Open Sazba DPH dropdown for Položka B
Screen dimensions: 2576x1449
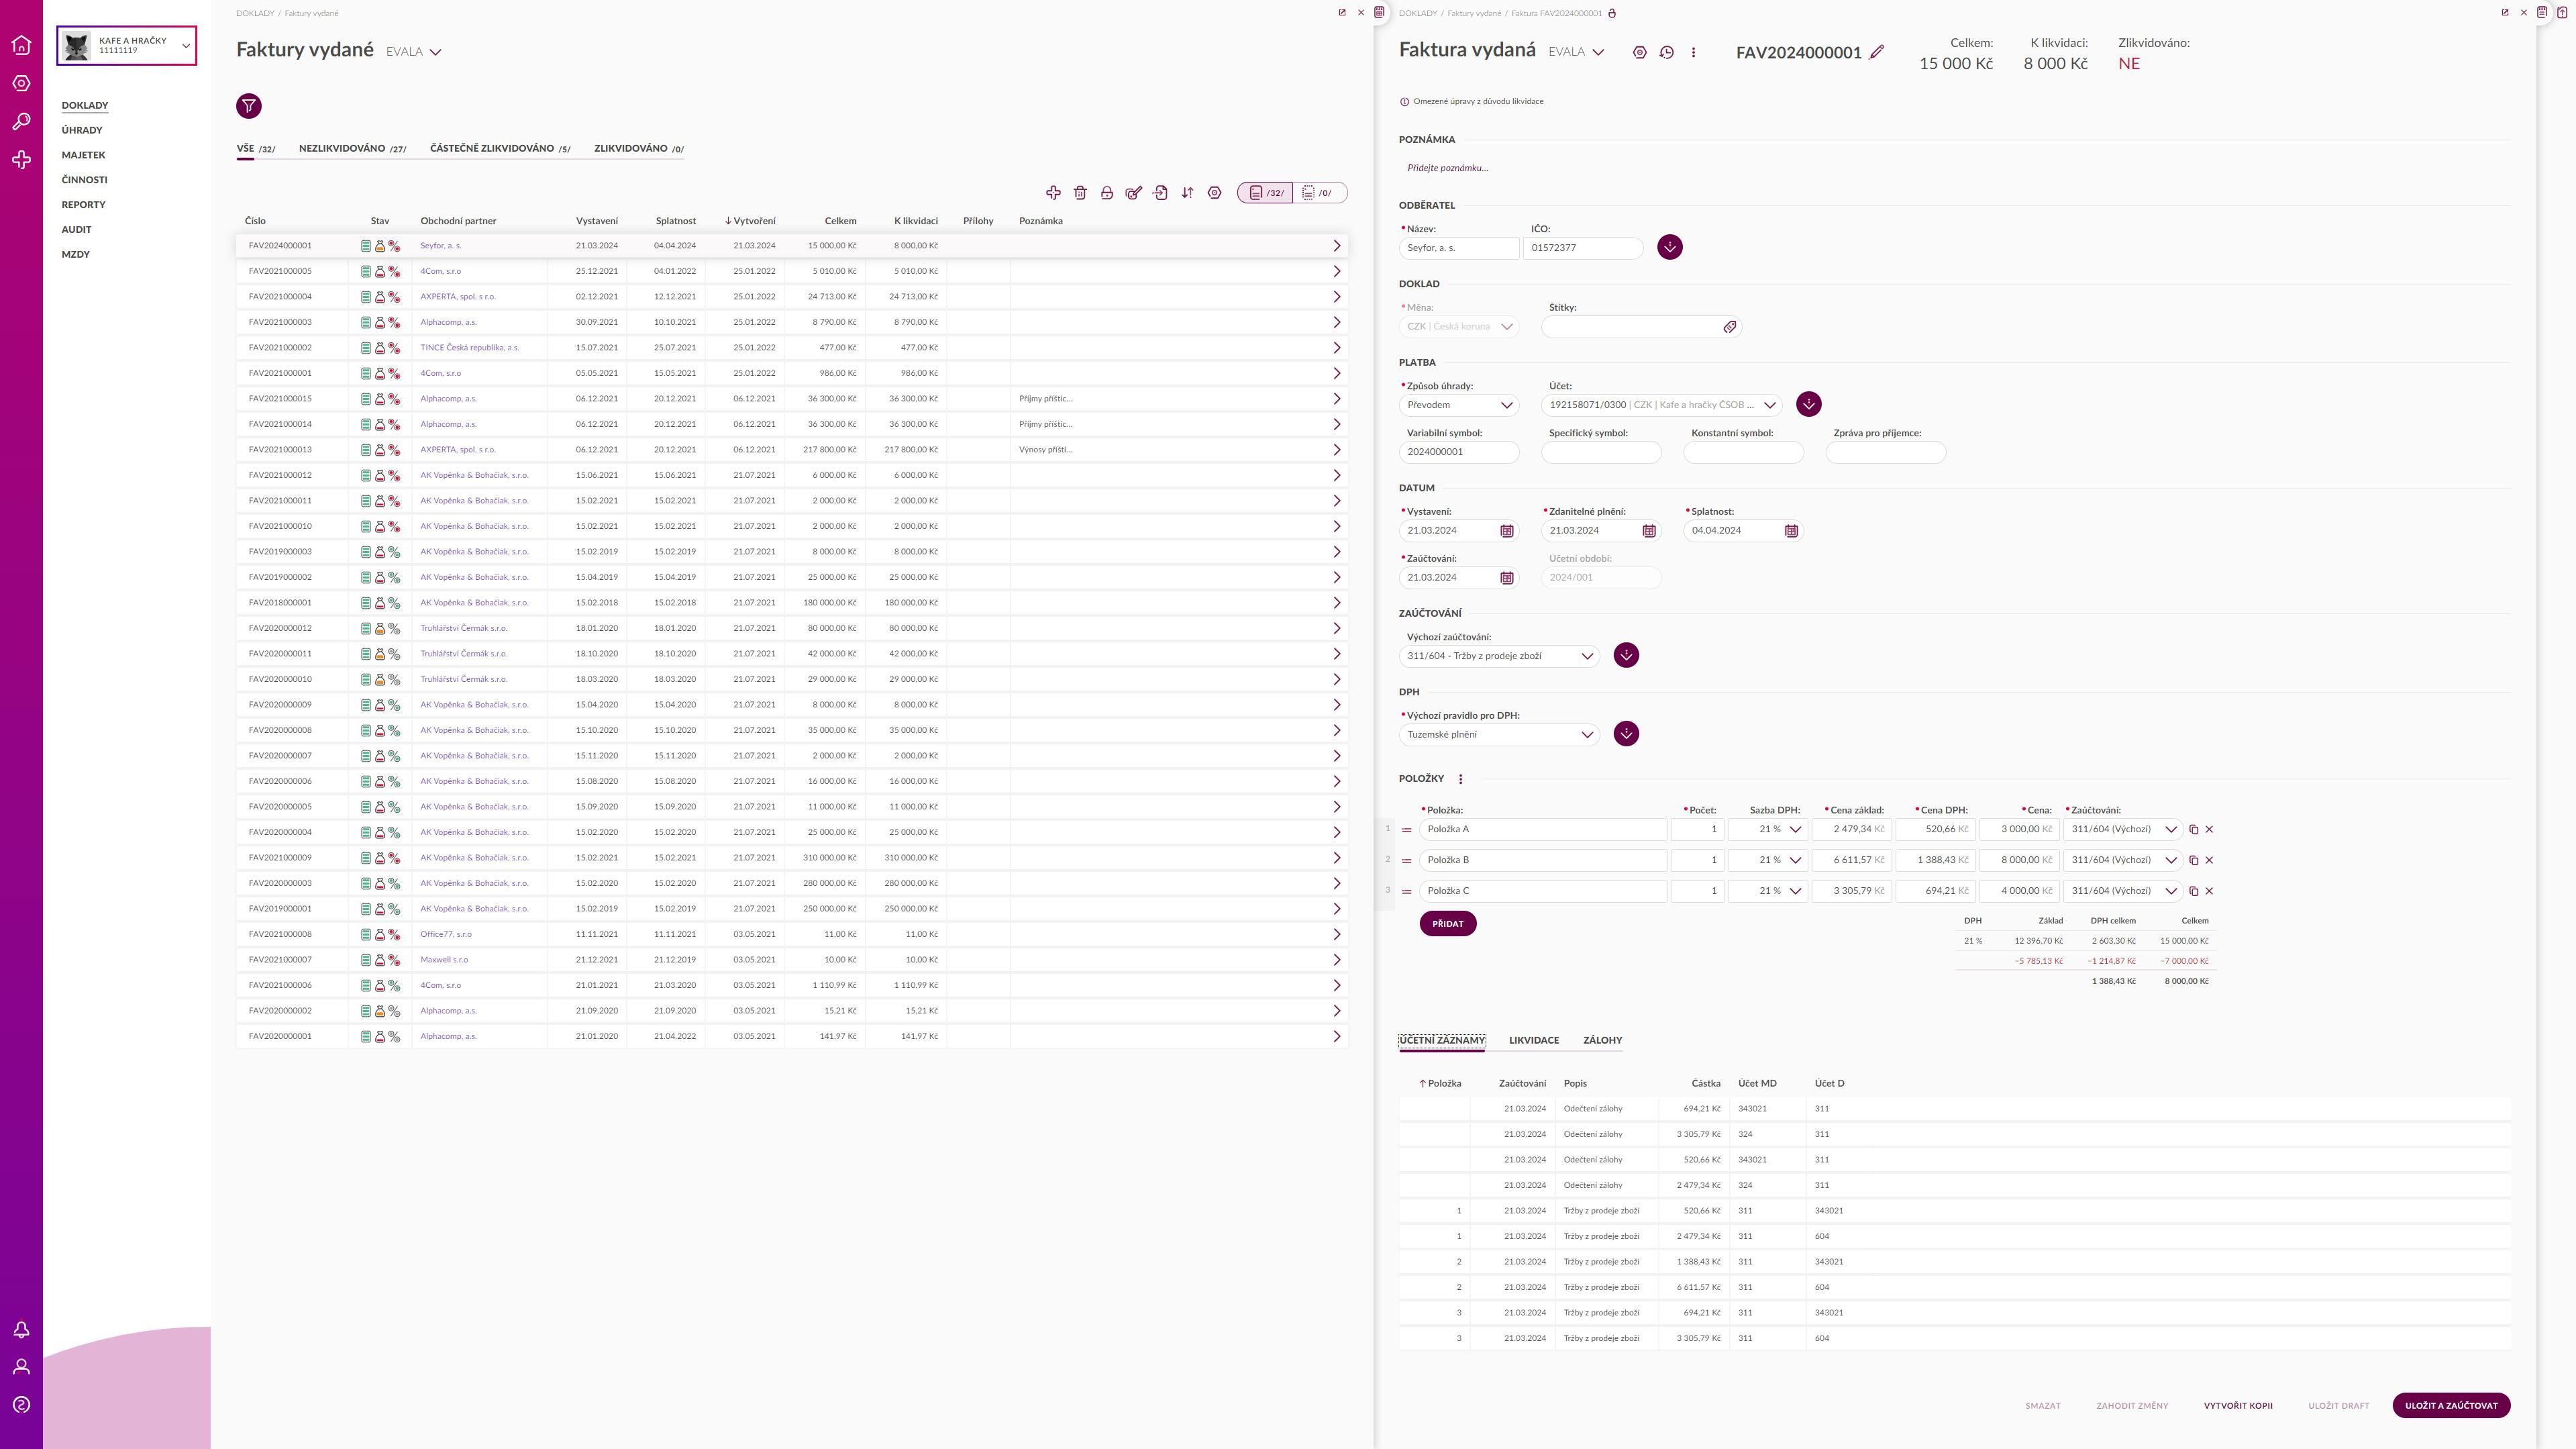coord(1768,860)
